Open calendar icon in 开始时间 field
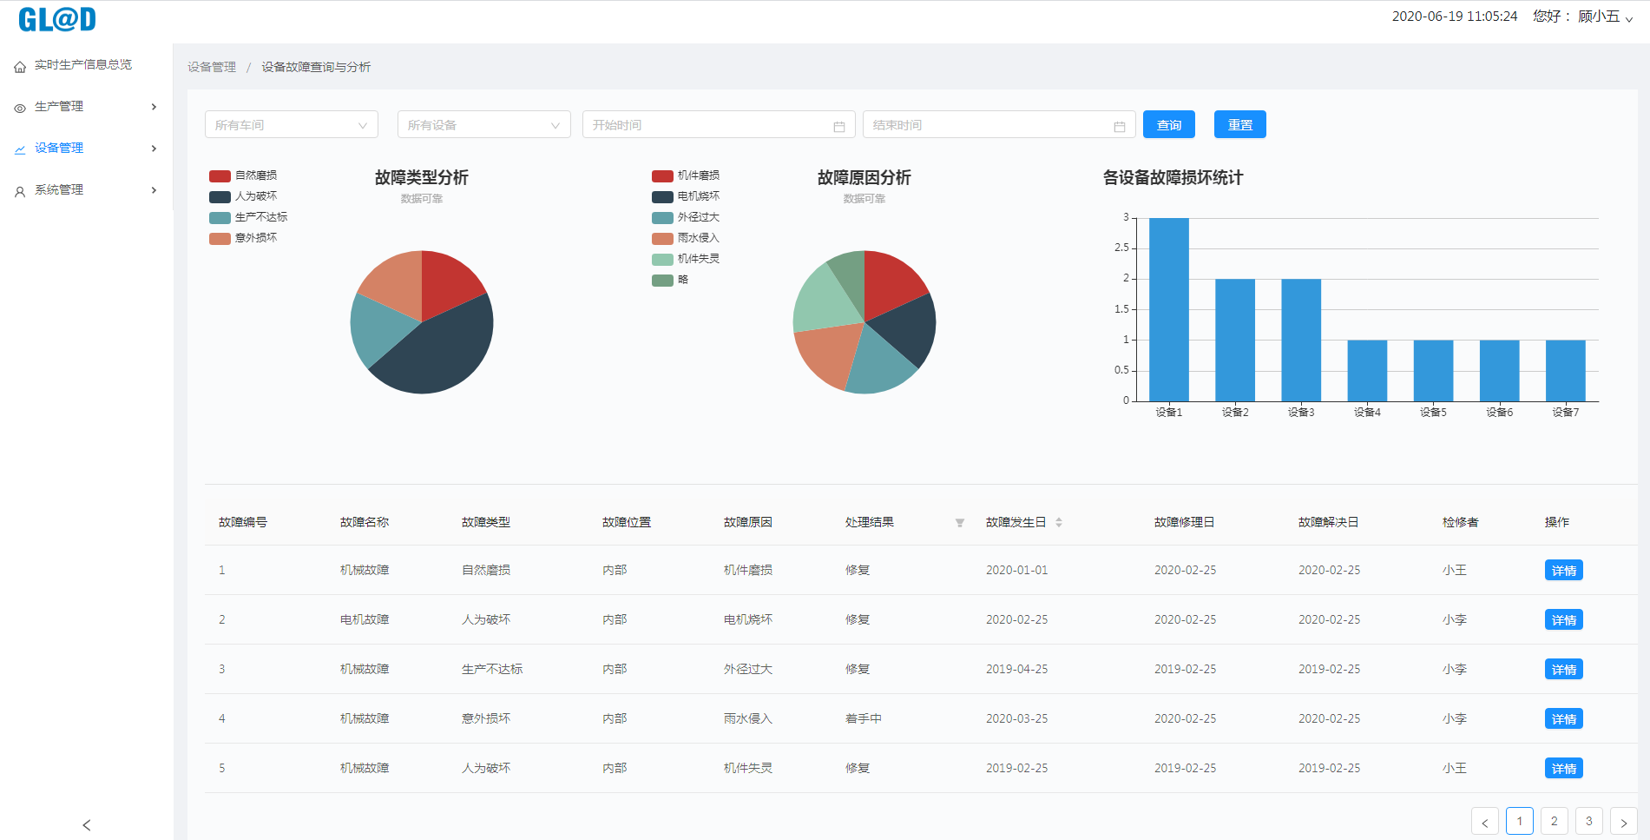1650x840 pixels. tap(839, 126)
